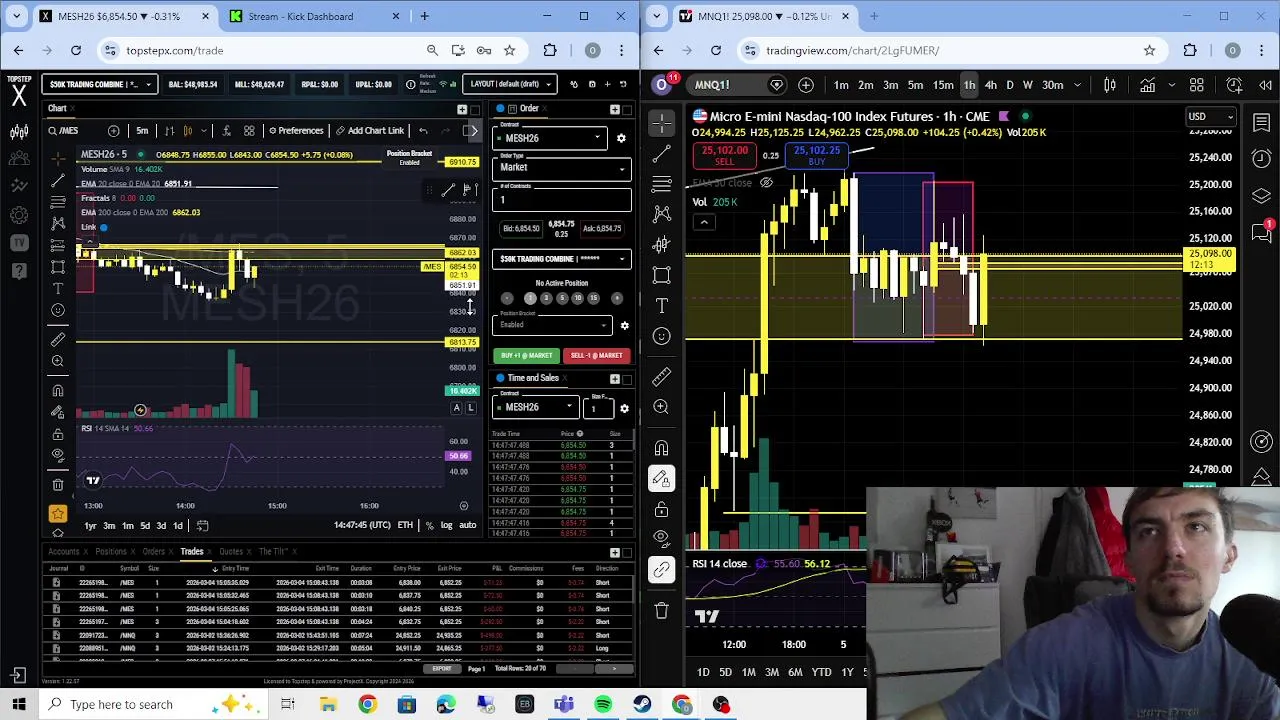Switch to the Positions tab
This screenshot has height=720, width=1280.
(110, 552)
